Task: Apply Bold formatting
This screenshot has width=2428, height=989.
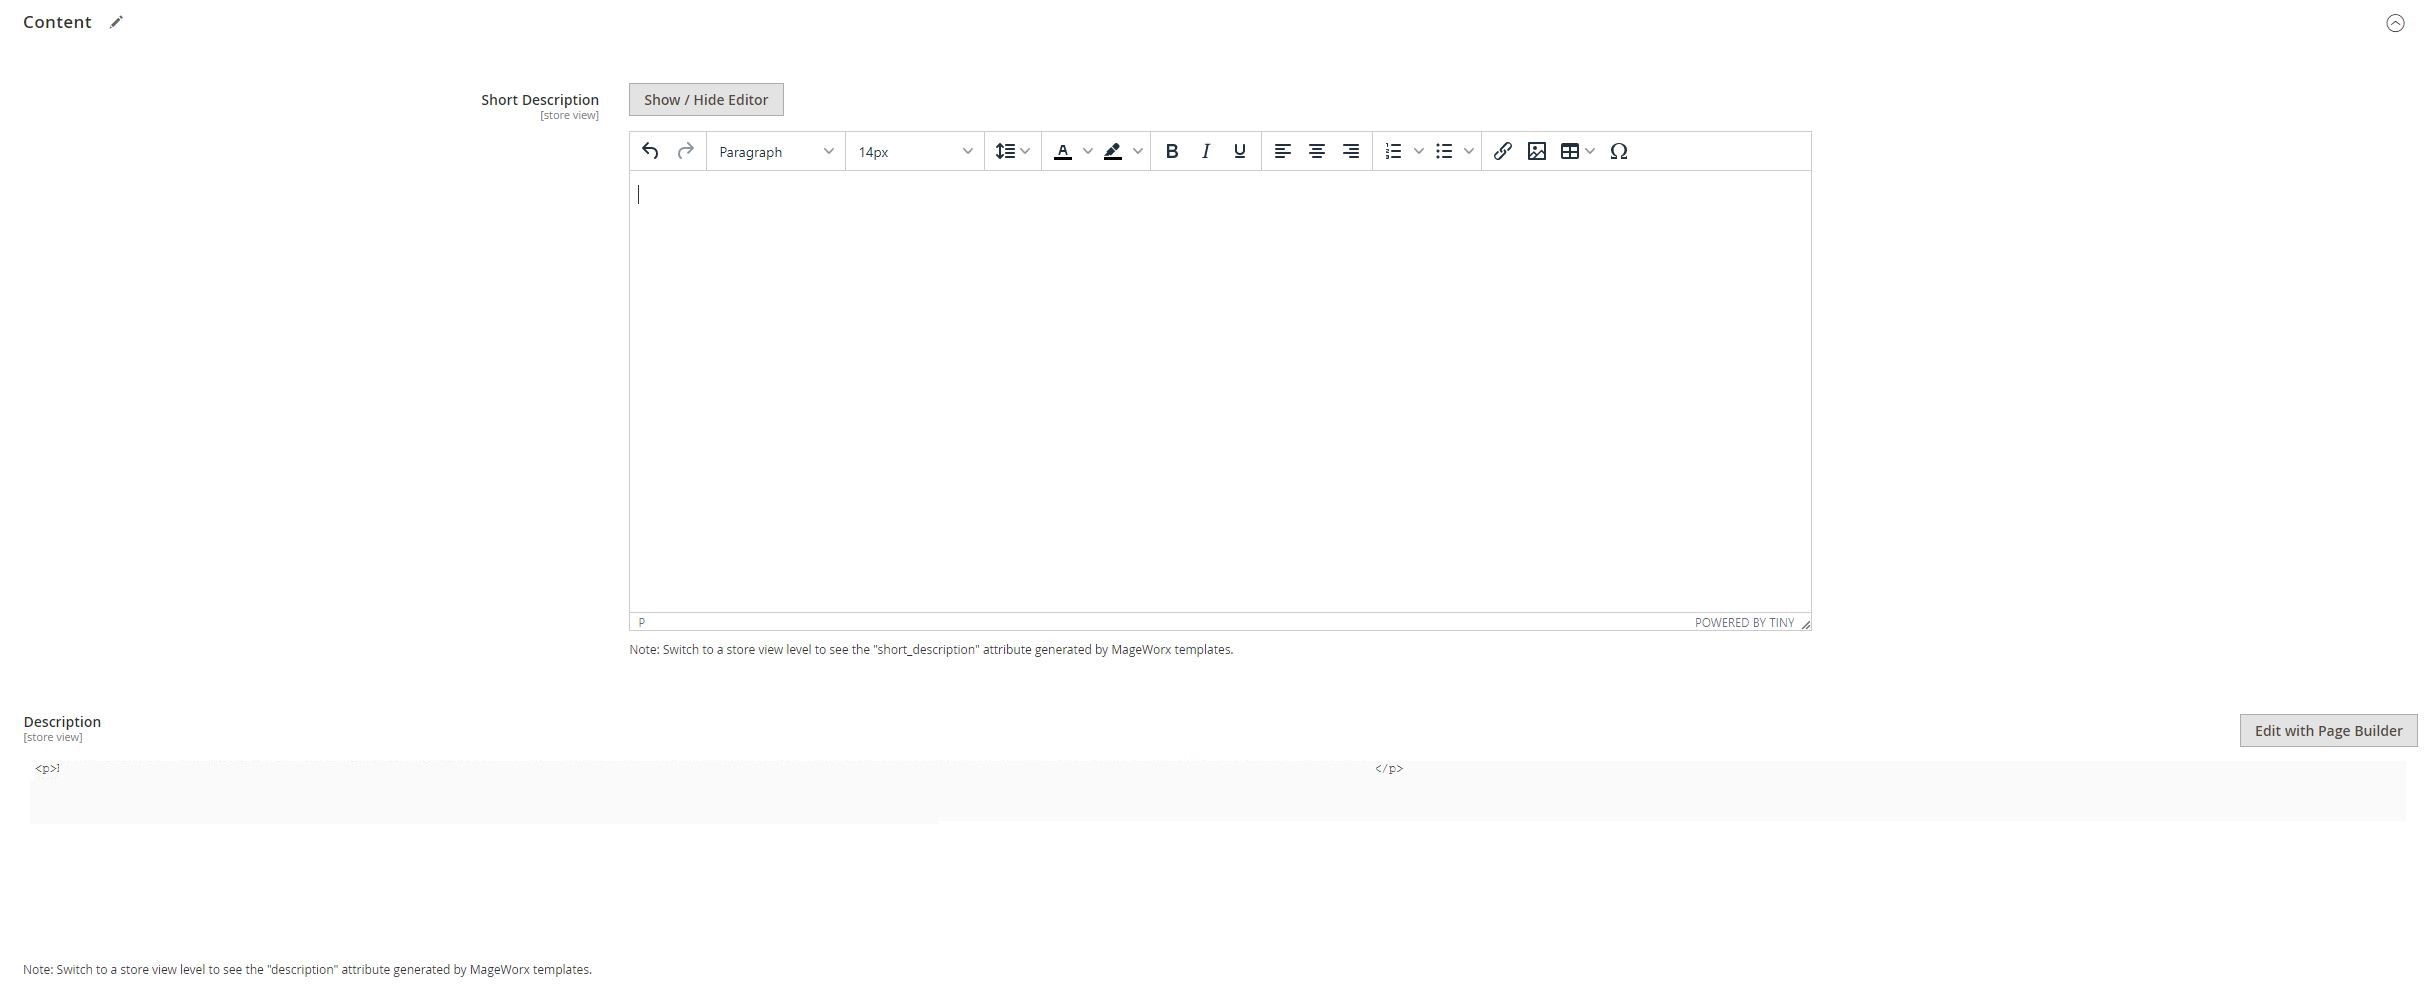Action: [1172, 151]
